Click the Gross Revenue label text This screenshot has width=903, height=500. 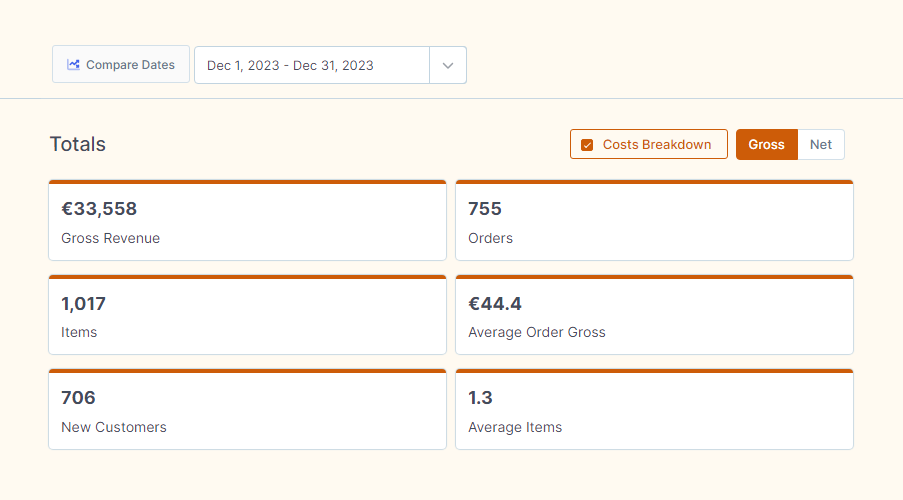coord(111,238)
